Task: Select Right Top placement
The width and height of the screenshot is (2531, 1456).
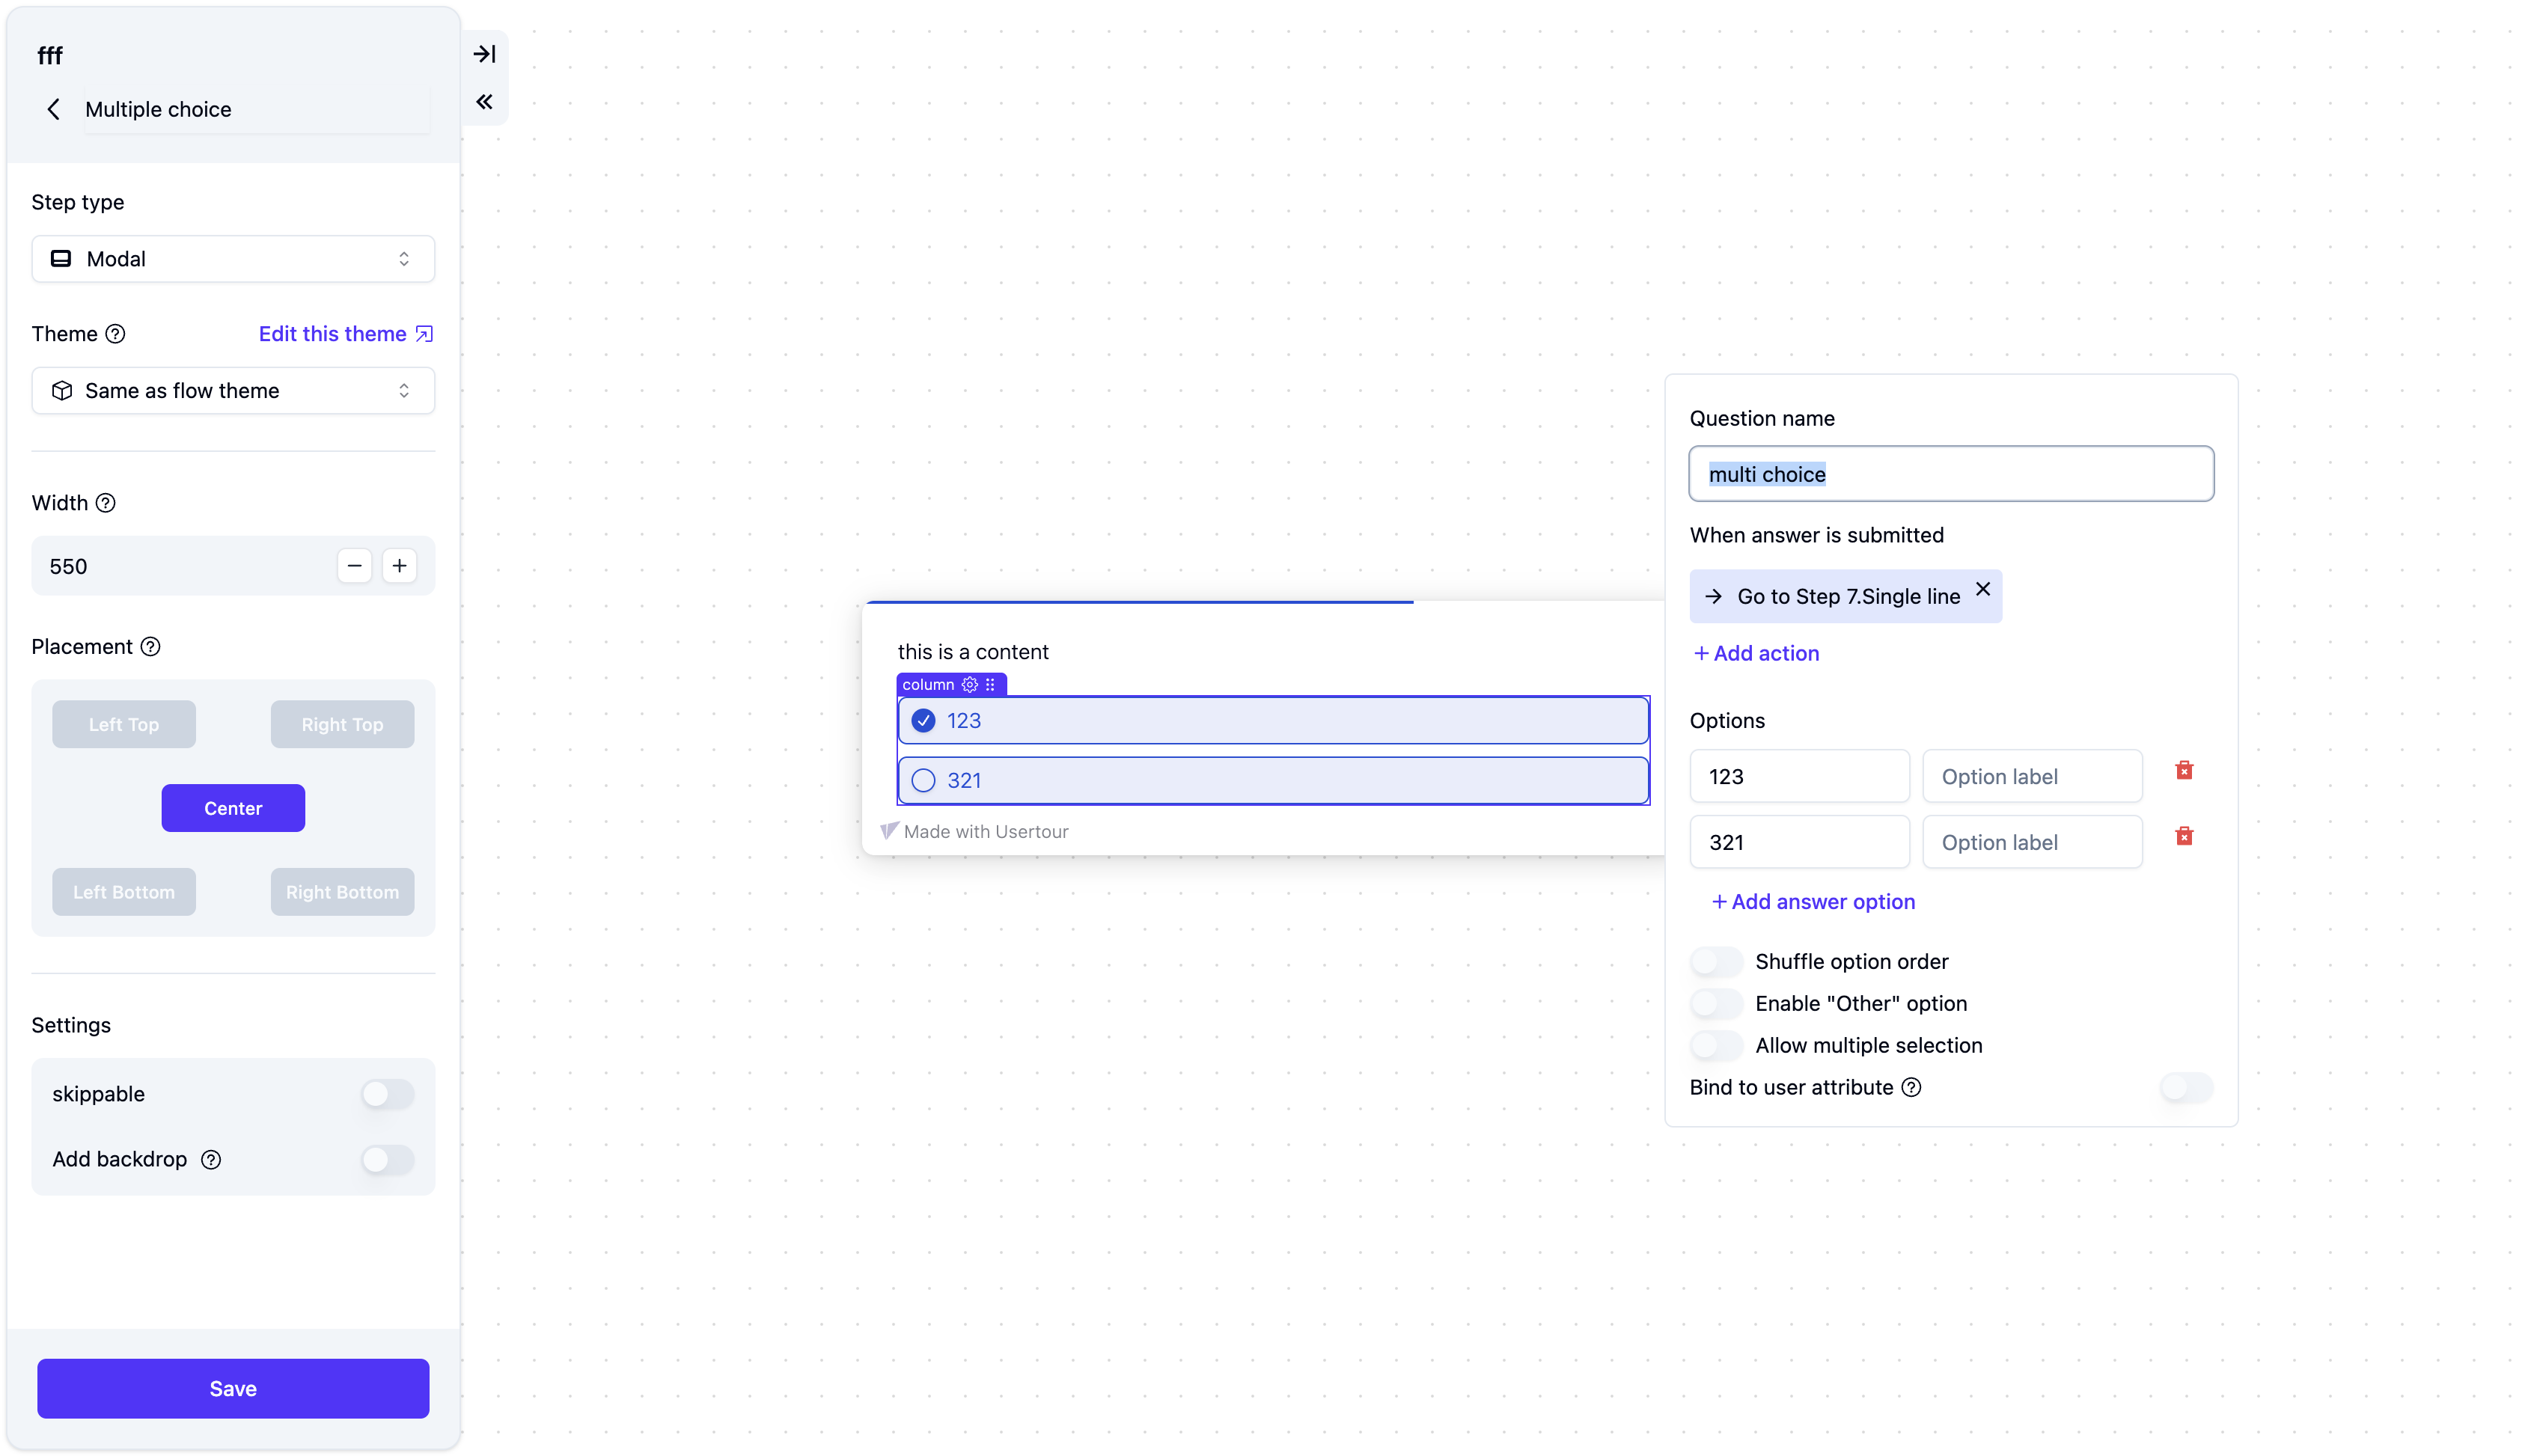Action: click(x=342, y=724)
